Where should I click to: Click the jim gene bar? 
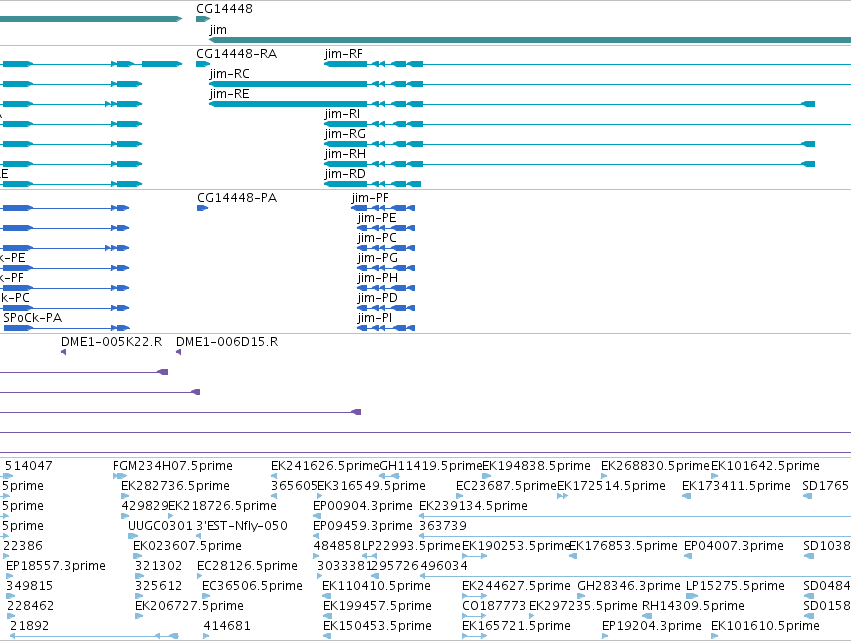point(530,40)
